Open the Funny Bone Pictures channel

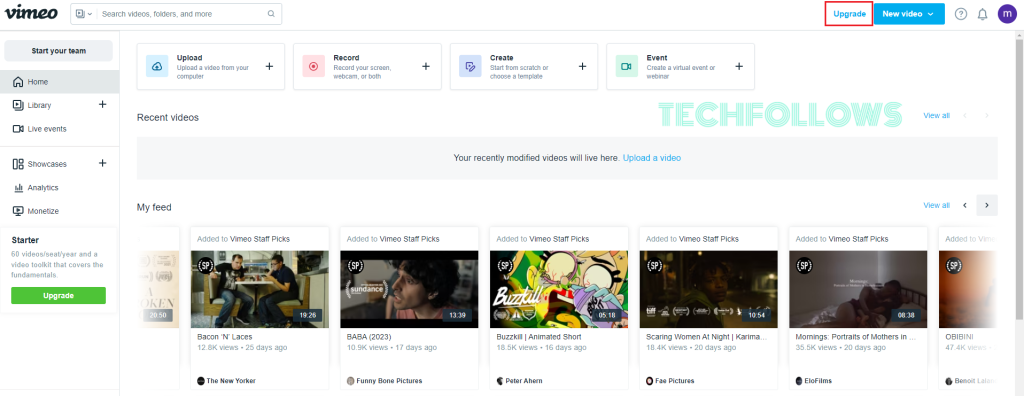pyautogui.click(x=385, y=380)
